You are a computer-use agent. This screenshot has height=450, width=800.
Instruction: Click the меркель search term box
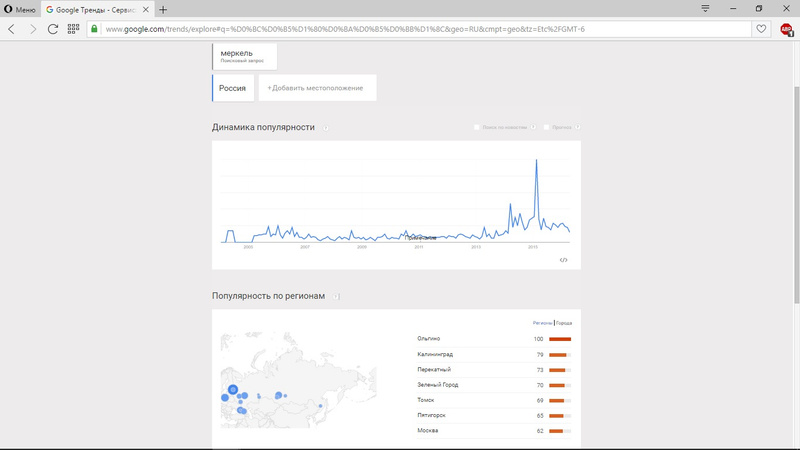tap(244, 56)
